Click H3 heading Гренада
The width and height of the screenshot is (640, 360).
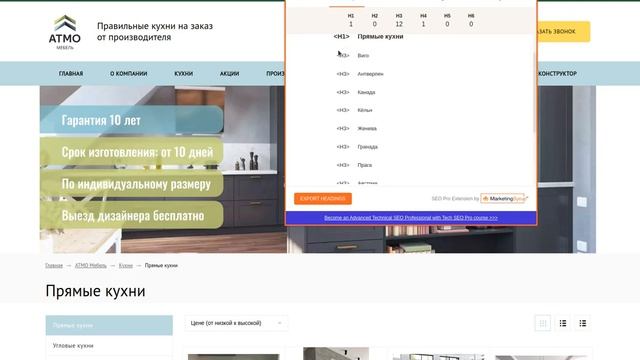coord(367,147)
